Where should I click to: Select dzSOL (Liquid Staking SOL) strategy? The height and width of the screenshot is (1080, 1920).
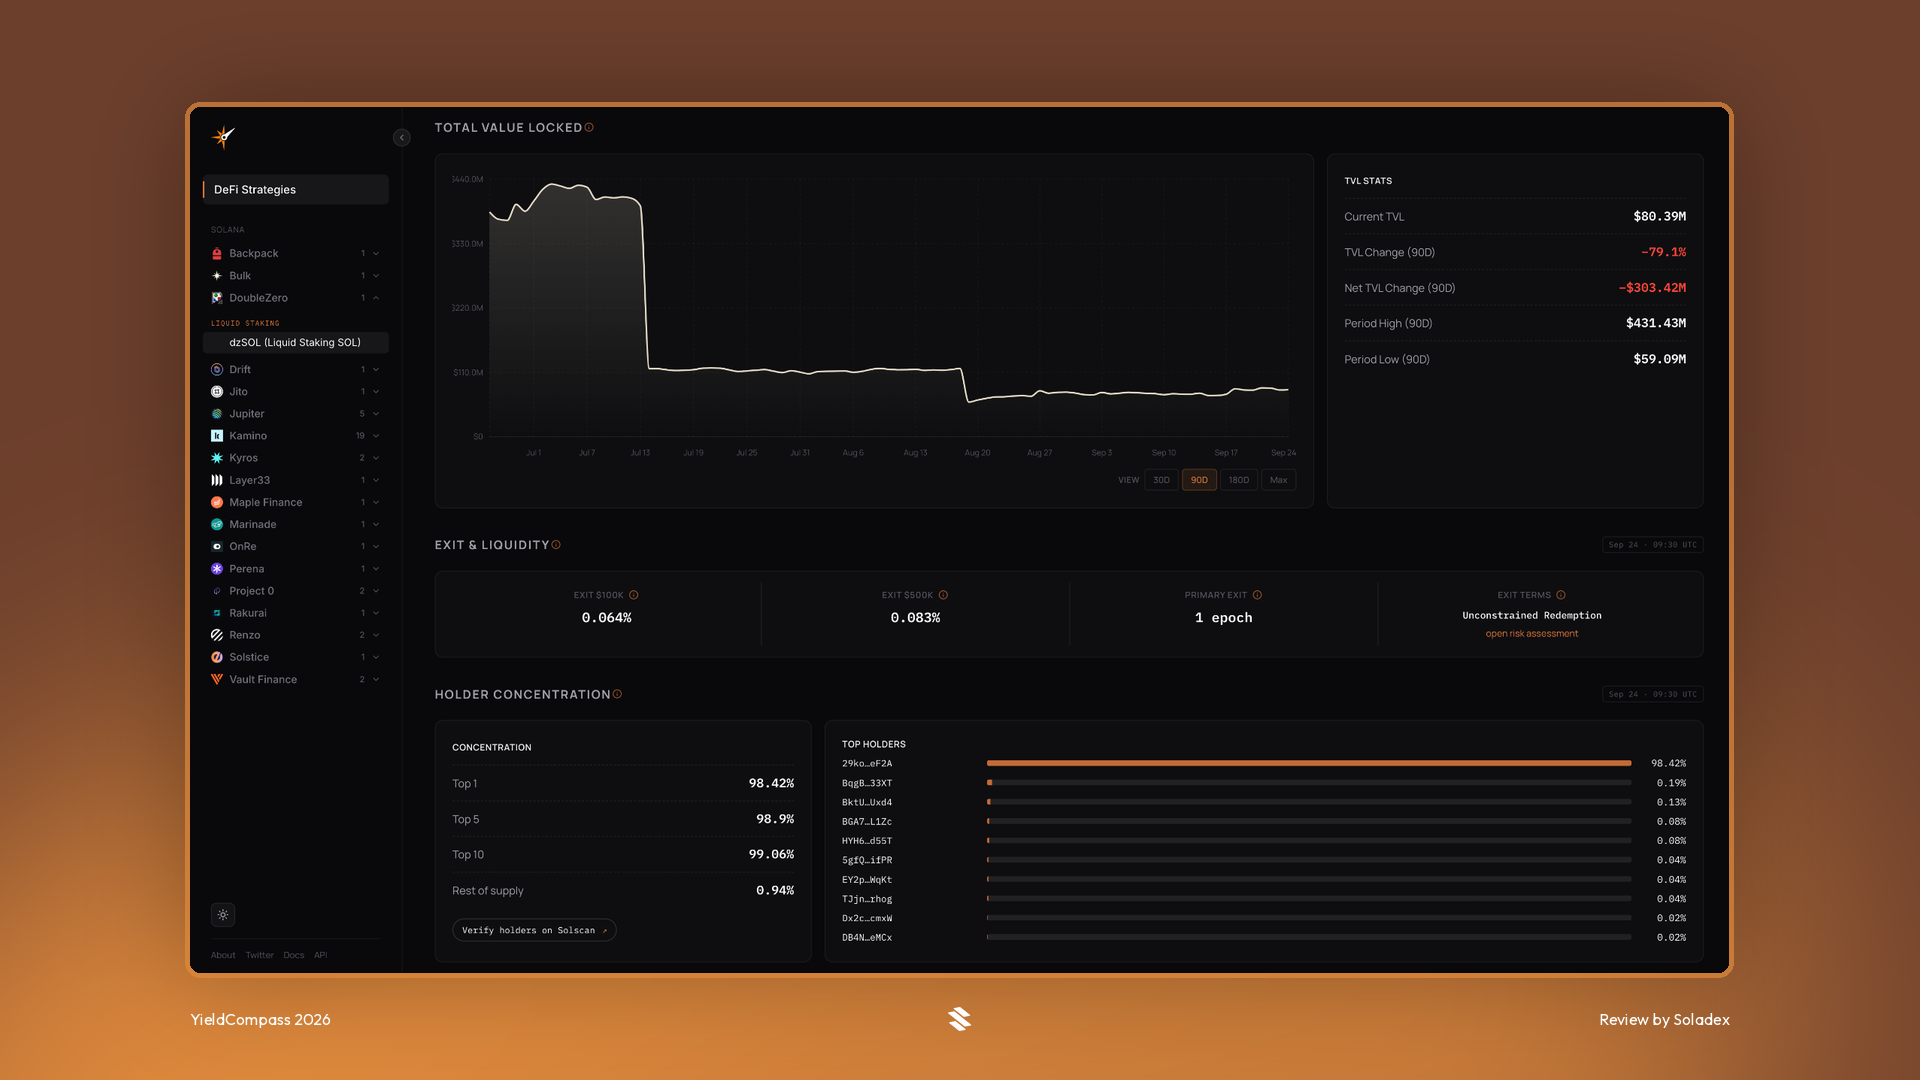click(296, 343)
